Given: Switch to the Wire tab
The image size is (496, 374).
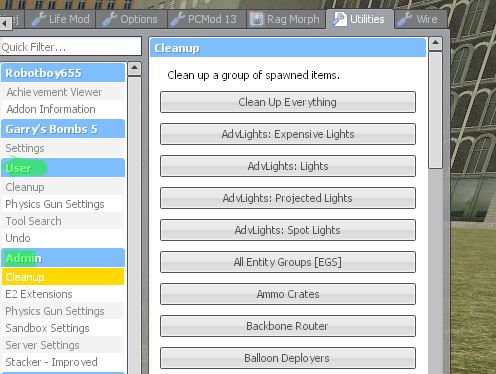Looking at the screenshot, I should click(421, 19).
